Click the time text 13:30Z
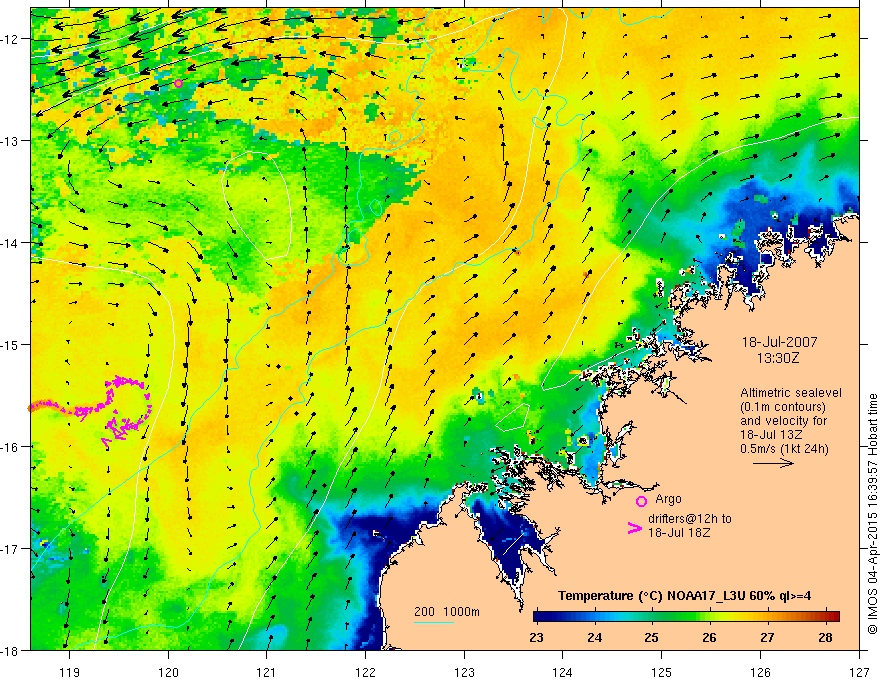The height and width of the screenshot is (680, 880). [x=778, y=358]
